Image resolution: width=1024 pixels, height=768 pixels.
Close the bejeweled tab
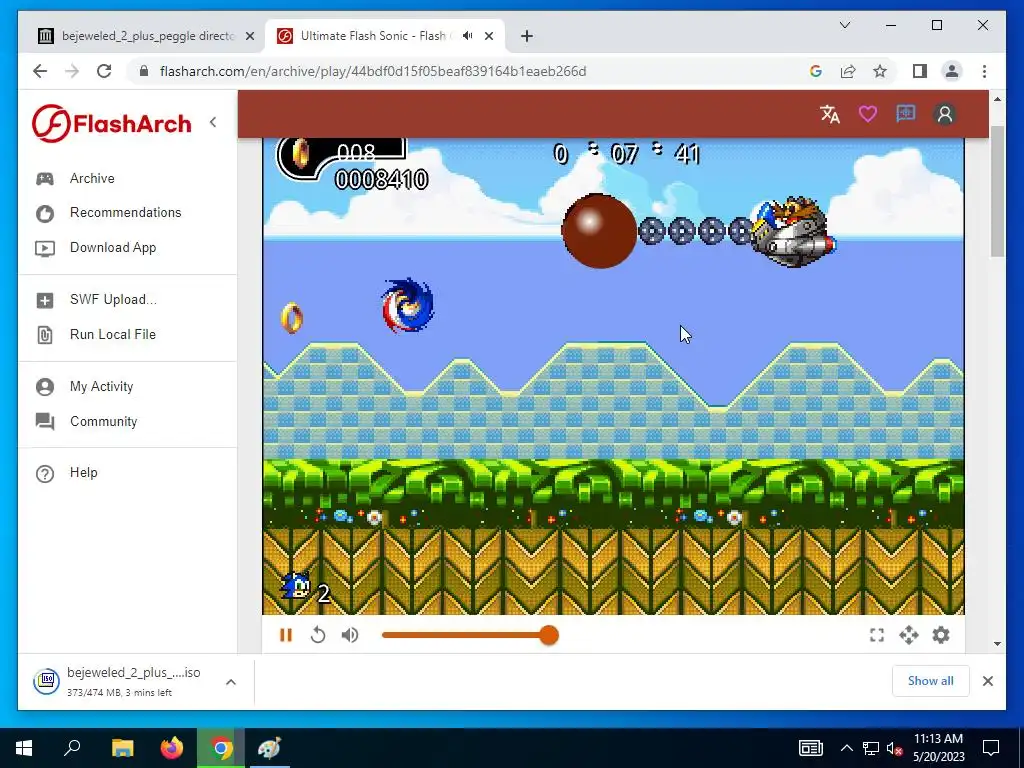point(249,36)
